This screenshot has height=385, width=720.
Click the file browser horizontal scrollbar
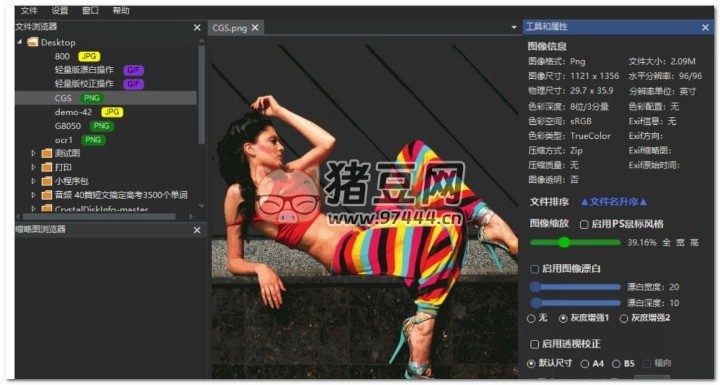(x=99, y=216)
